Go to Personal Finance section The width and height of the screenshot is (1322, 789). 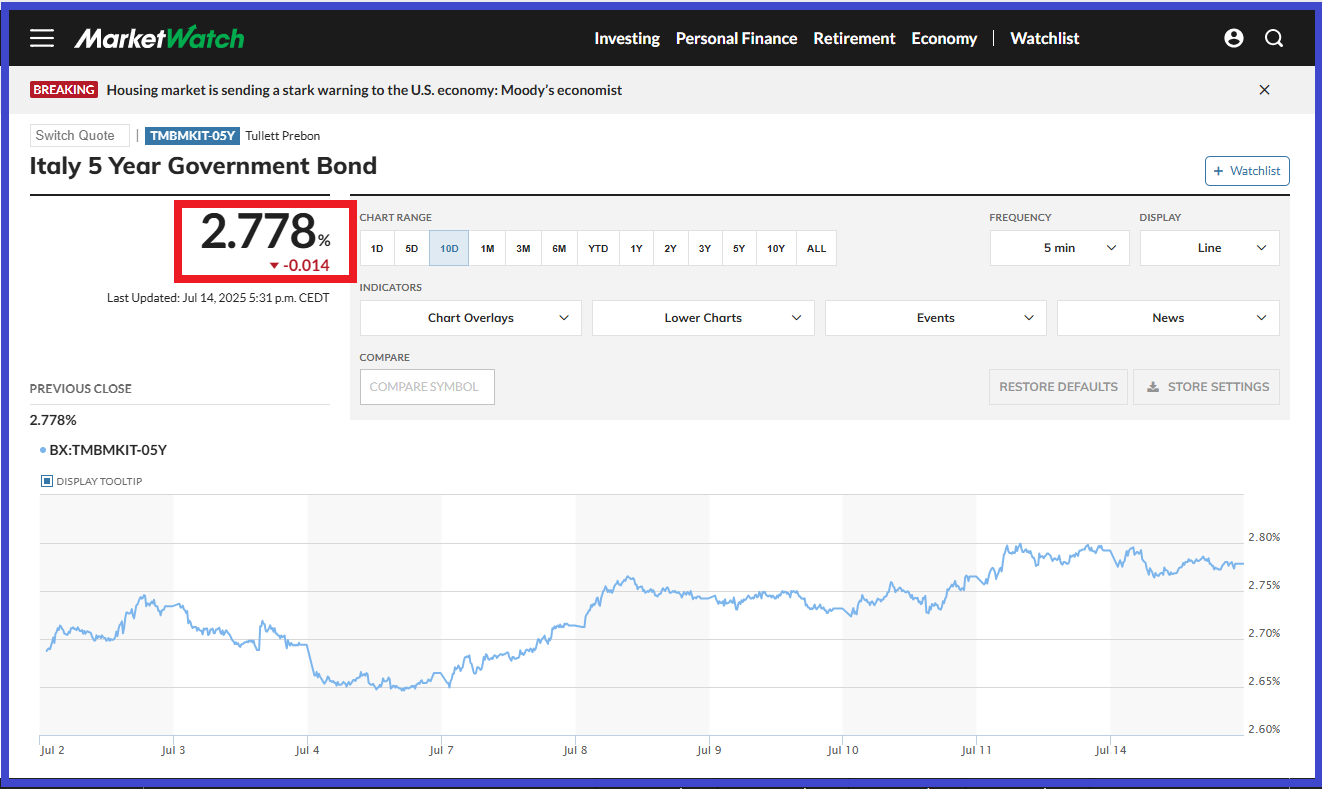(736, 38)
